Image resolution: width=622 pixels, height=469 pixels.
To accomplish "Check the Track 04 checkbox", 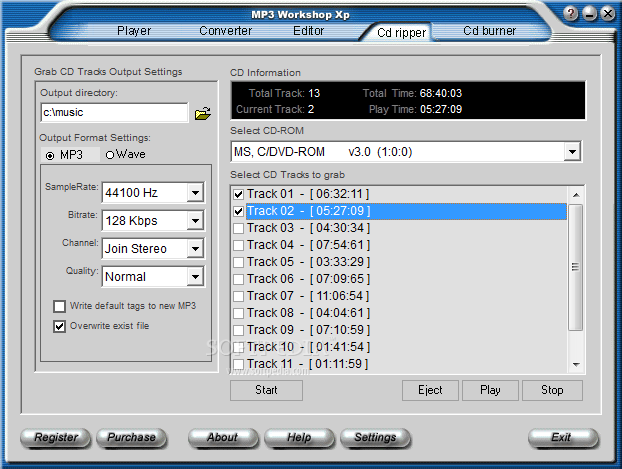I will click(x=238, y=246).
